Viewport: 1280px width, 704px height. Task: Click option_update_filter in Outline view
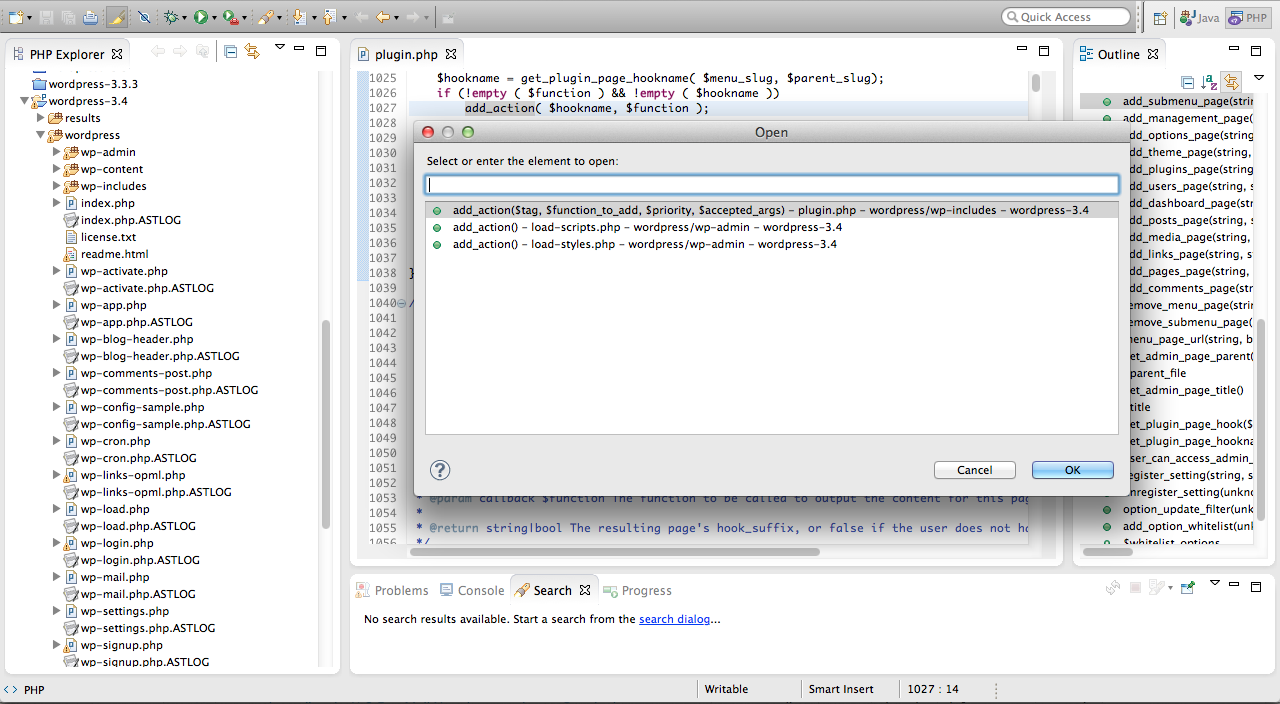pos(1188,509)
